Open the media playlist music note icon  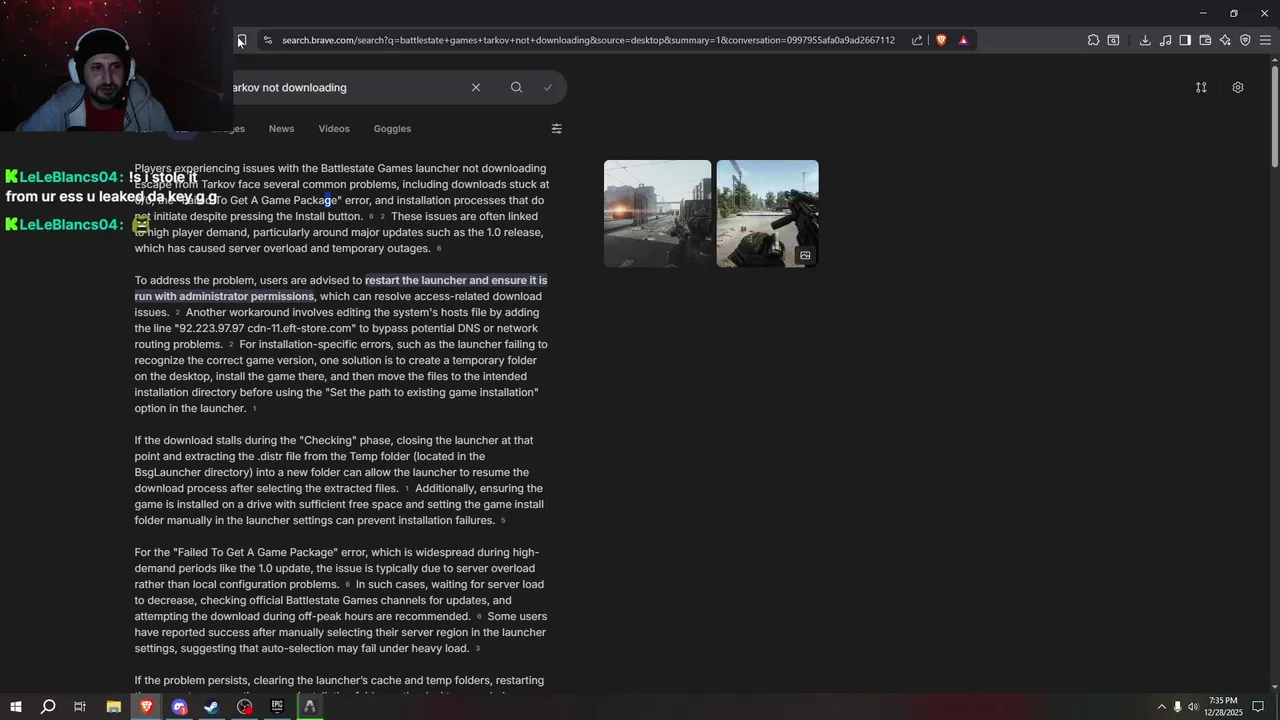pyautogui.click(x=1165, y=40)
